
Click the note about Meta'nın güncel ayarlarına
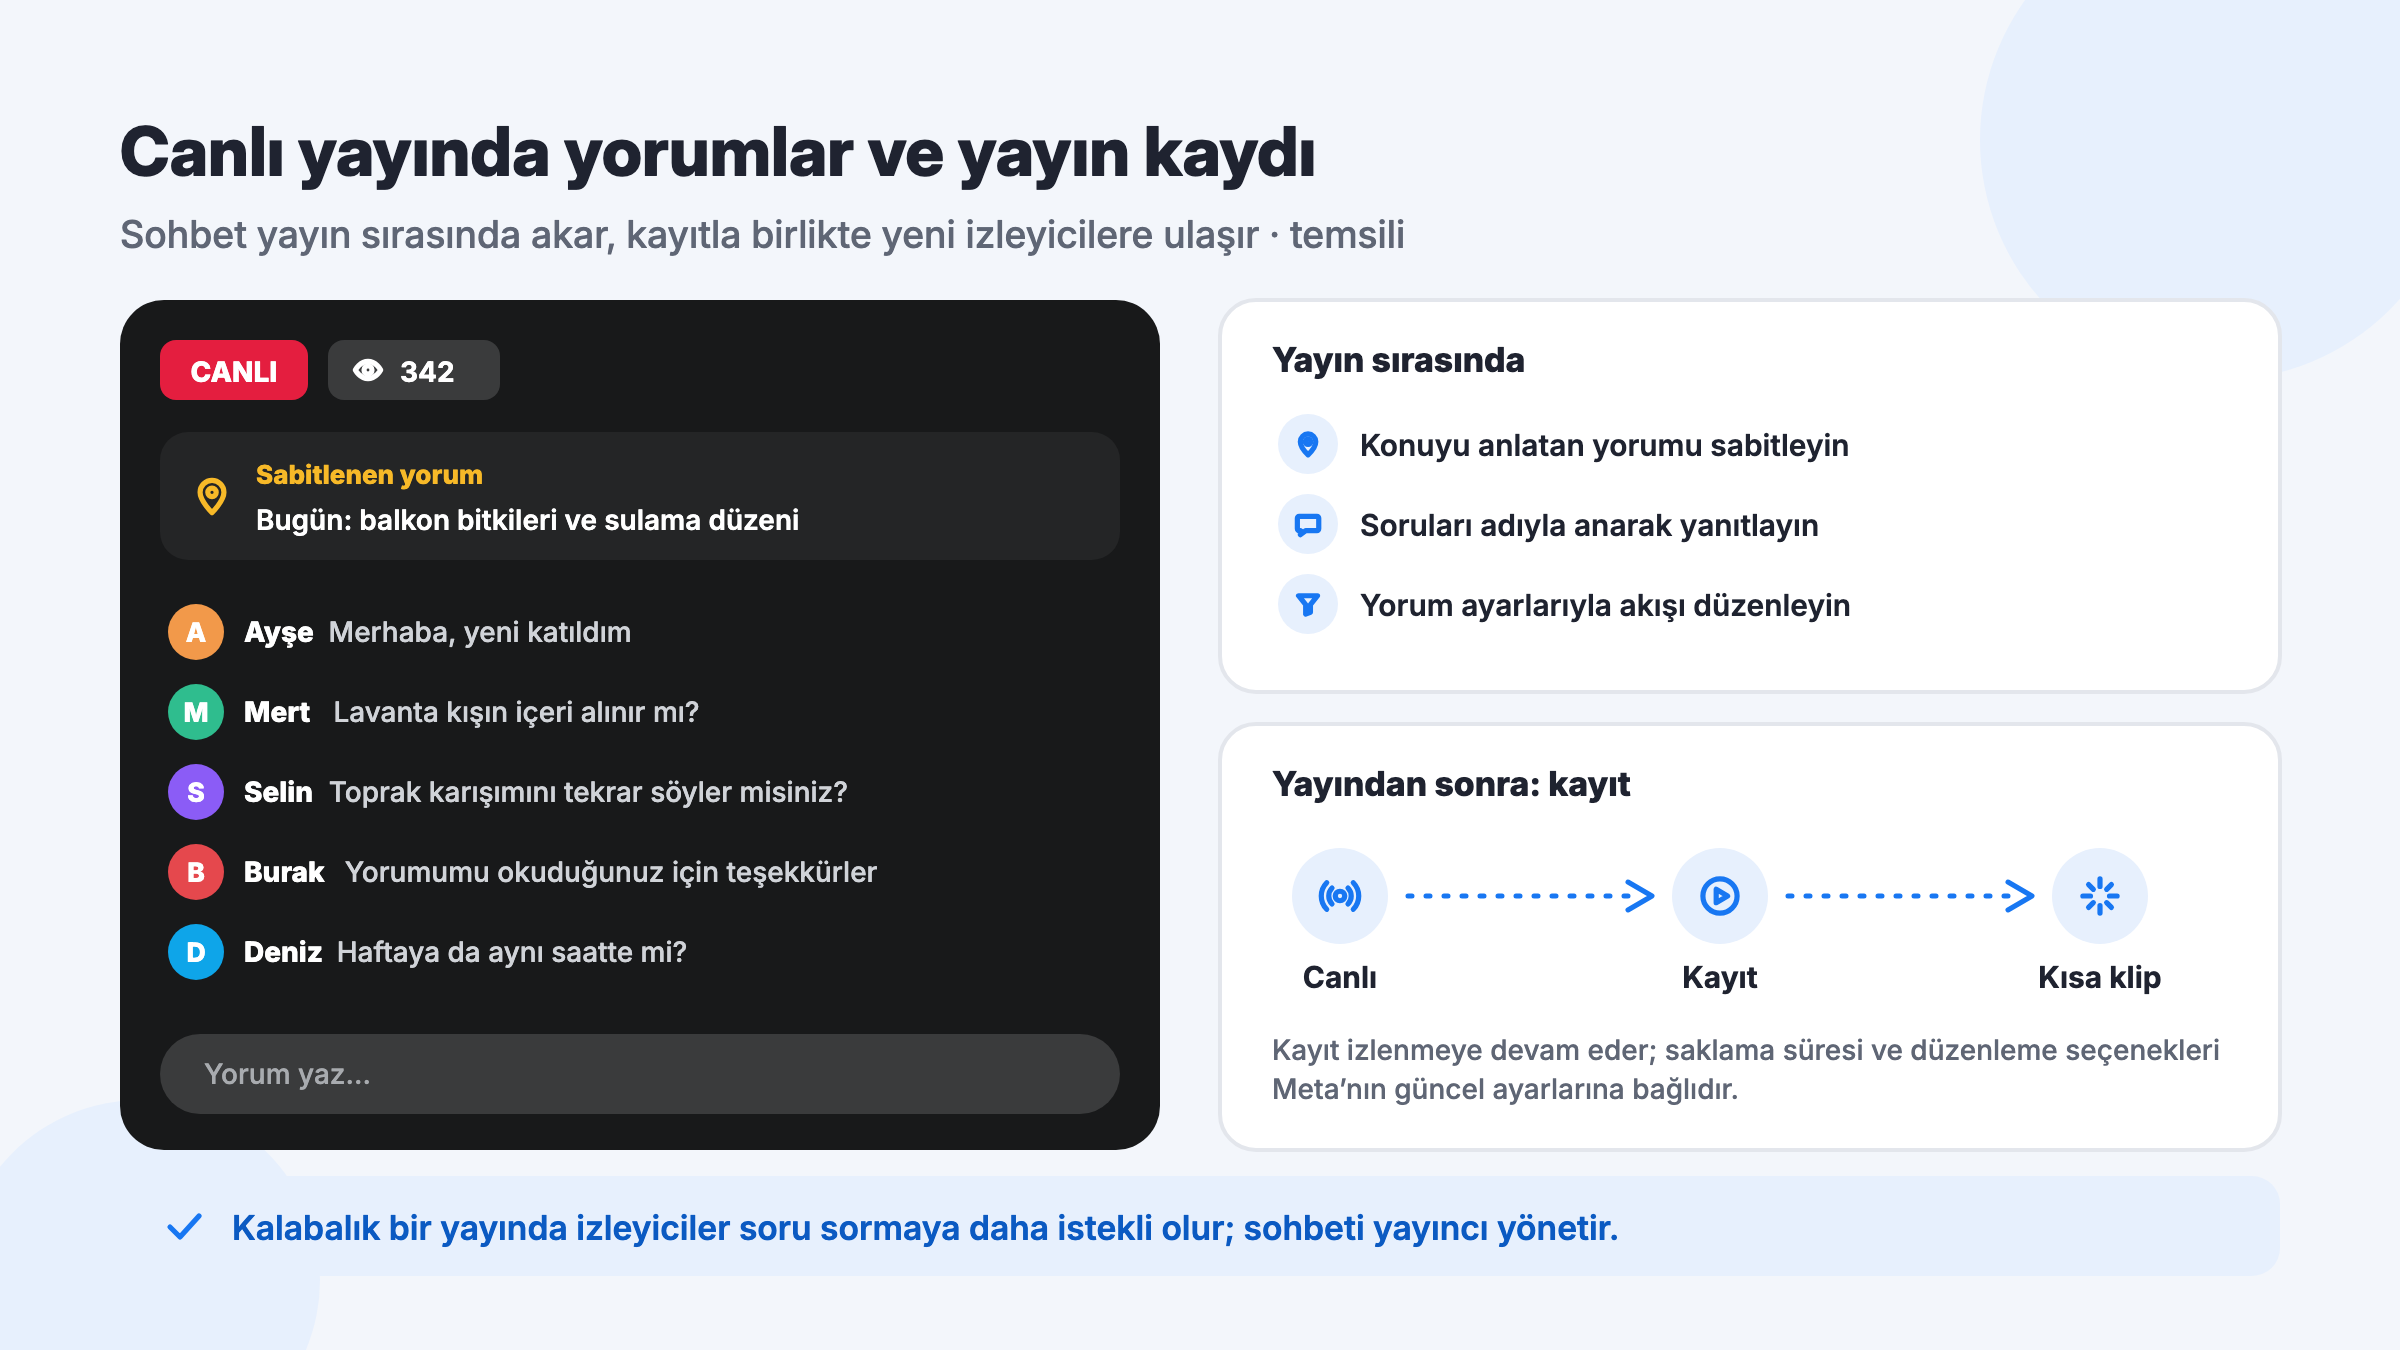[x=1746, y=1070]
